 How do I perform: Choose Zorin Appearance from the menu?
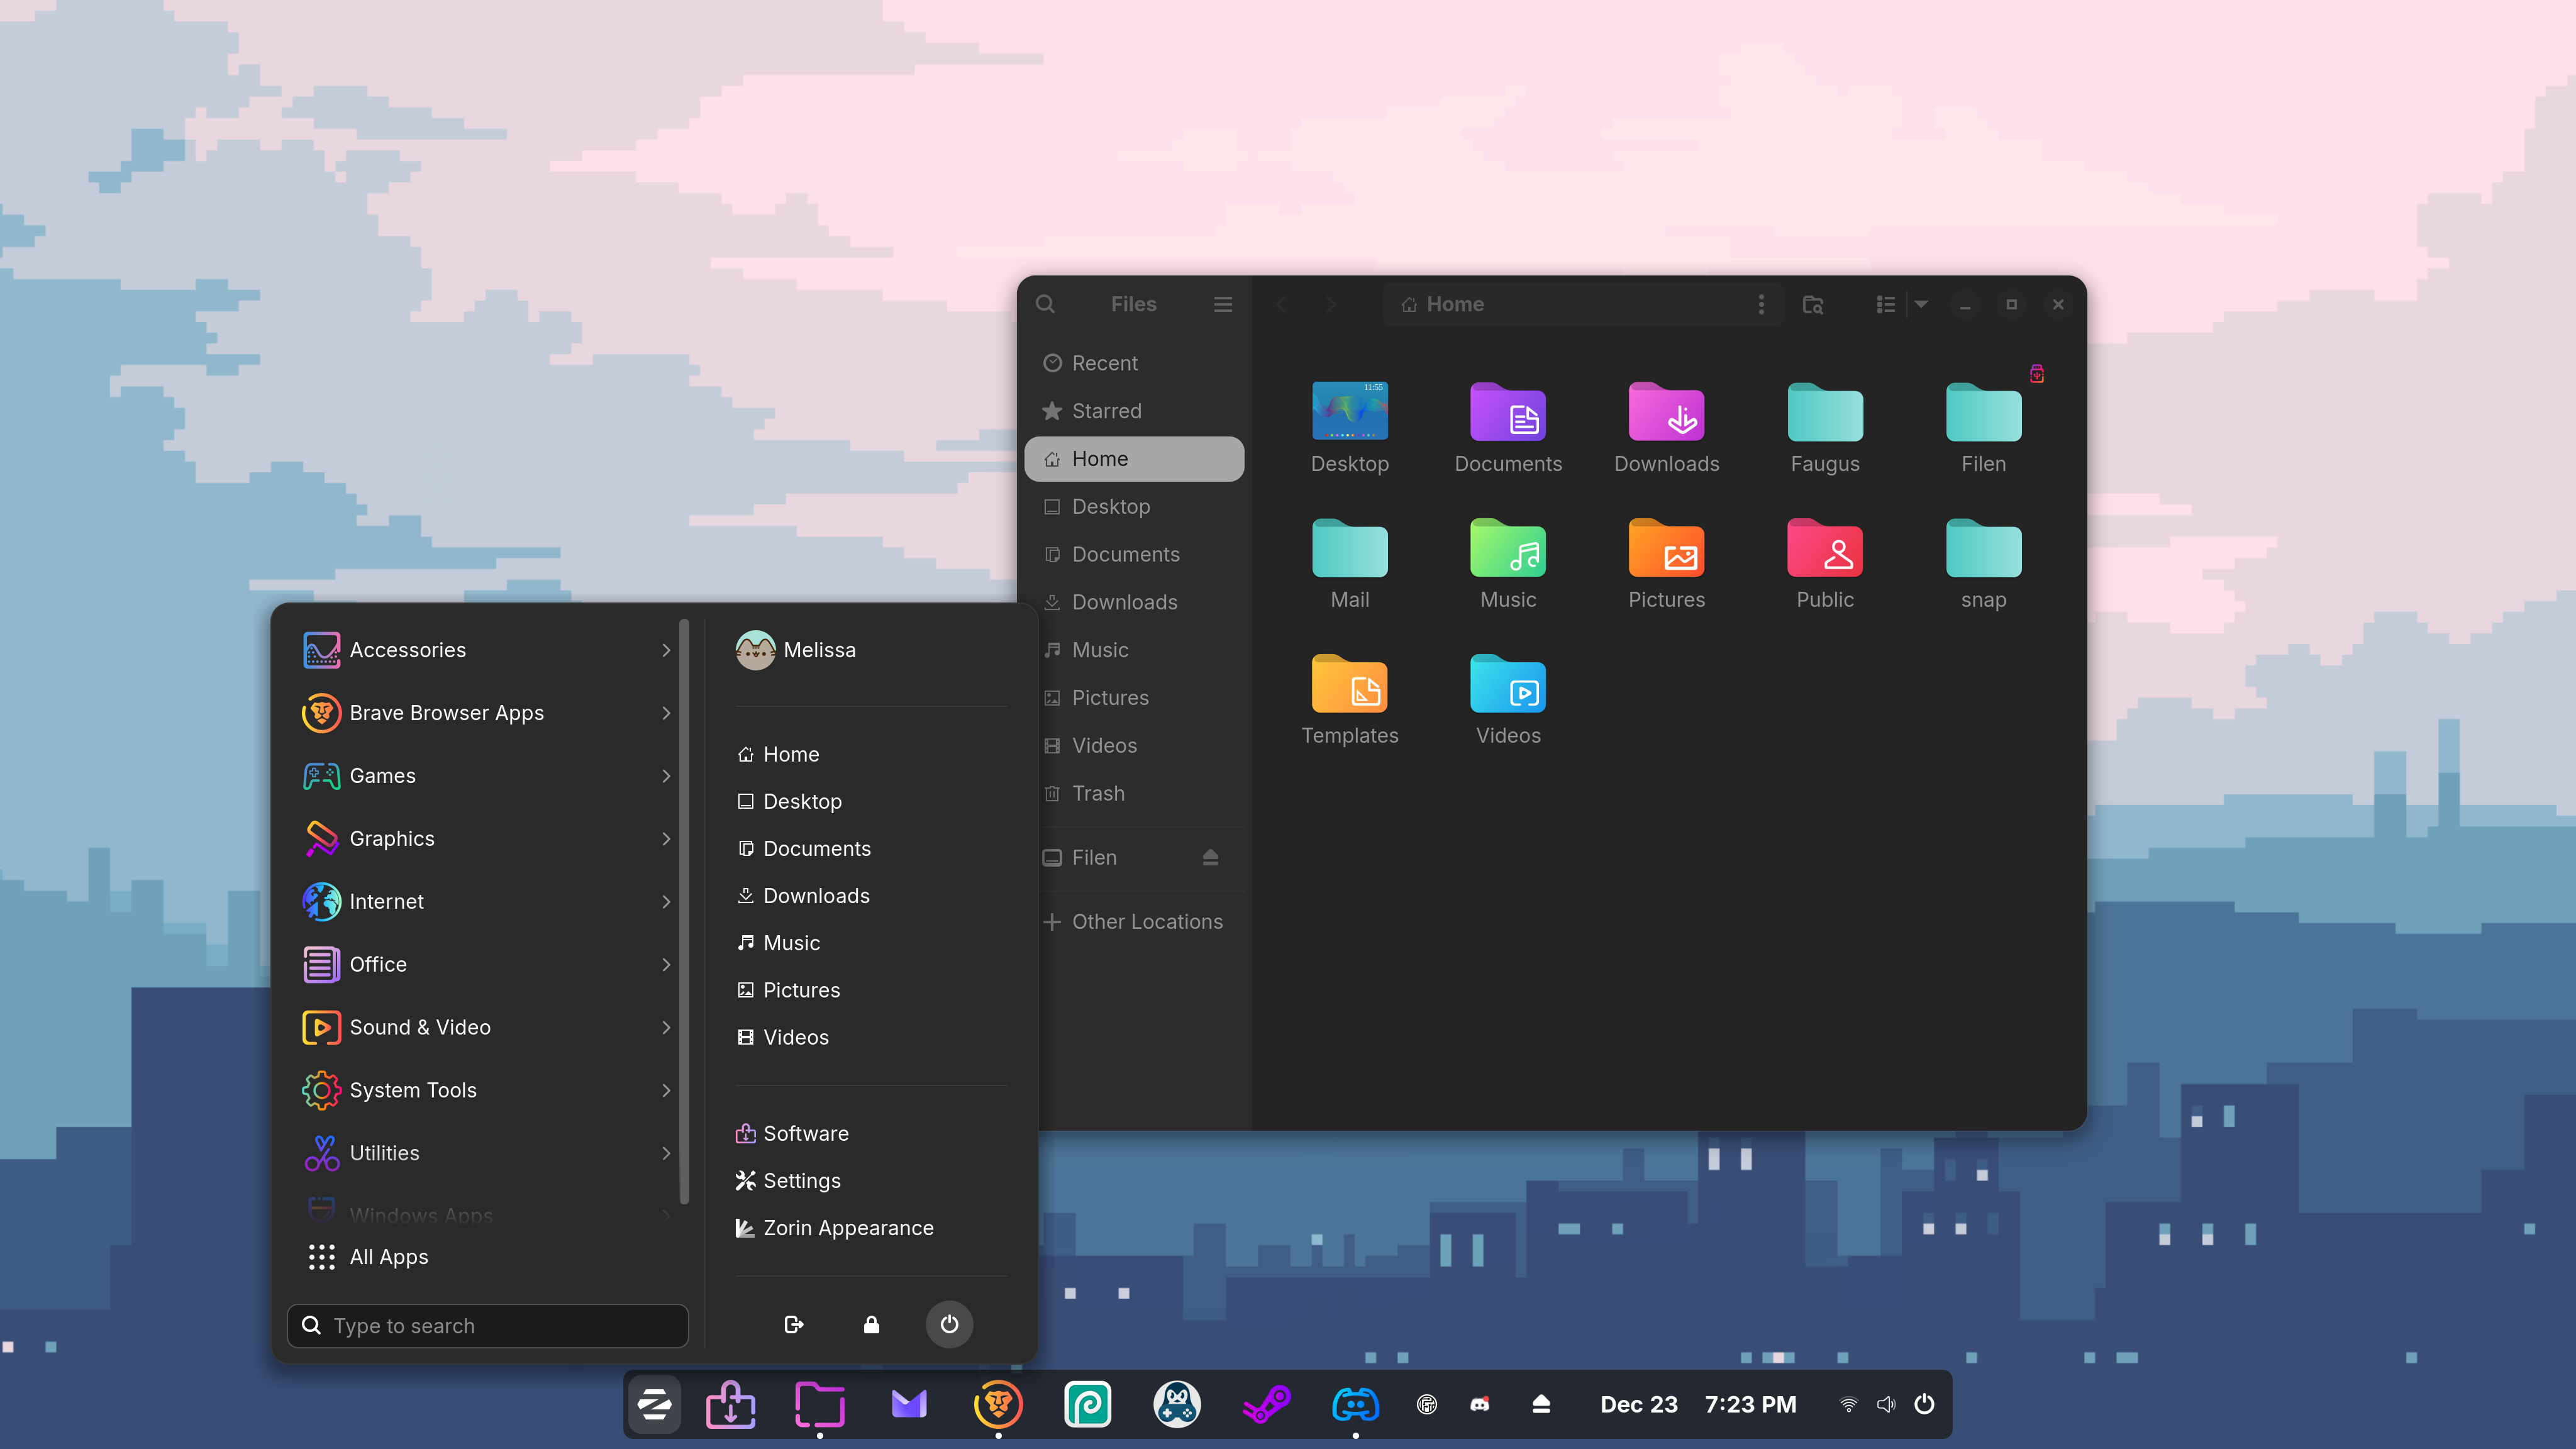(x=847, y=1228)
